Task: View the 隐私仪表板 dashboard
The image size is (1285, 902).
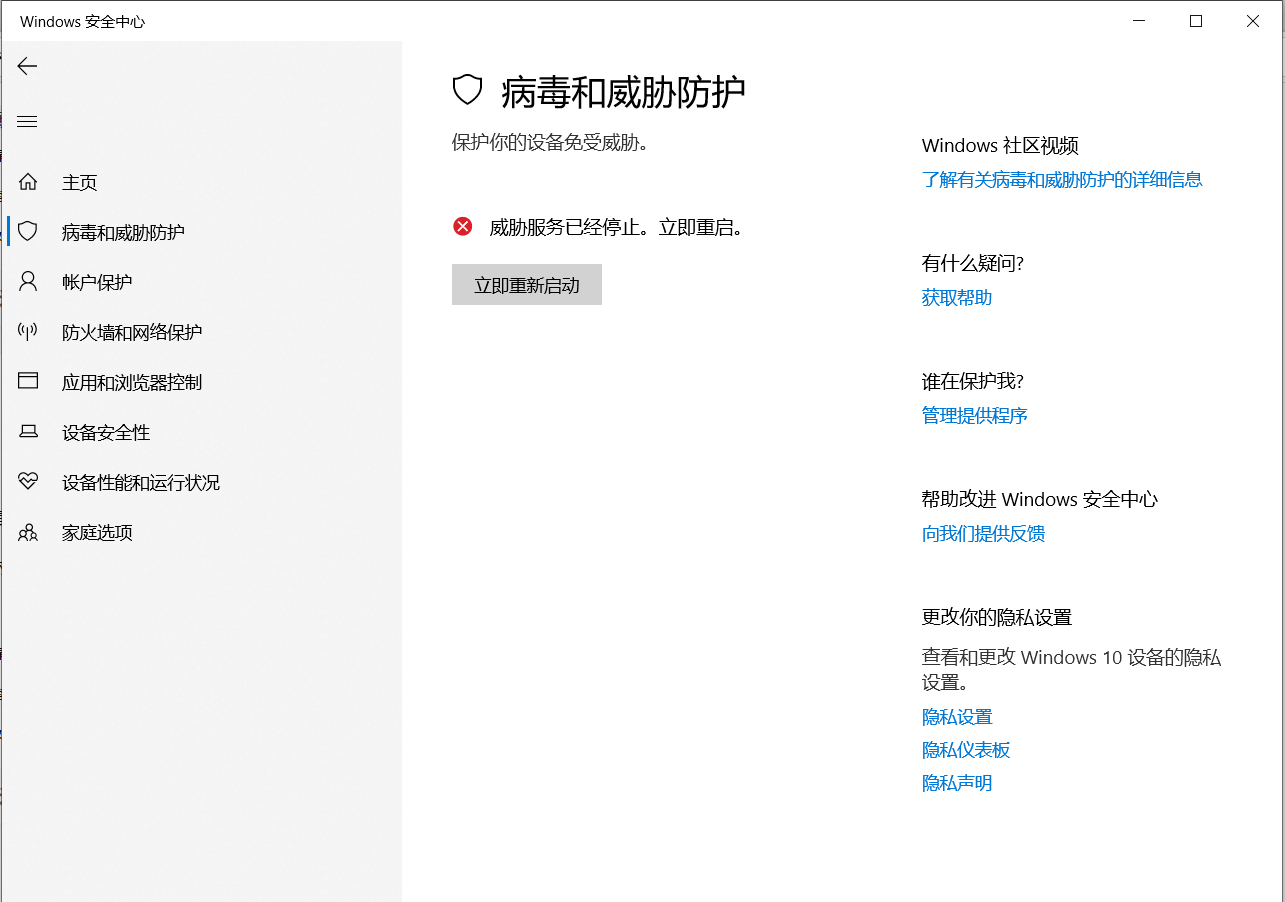Action: (x=965, y=750)
